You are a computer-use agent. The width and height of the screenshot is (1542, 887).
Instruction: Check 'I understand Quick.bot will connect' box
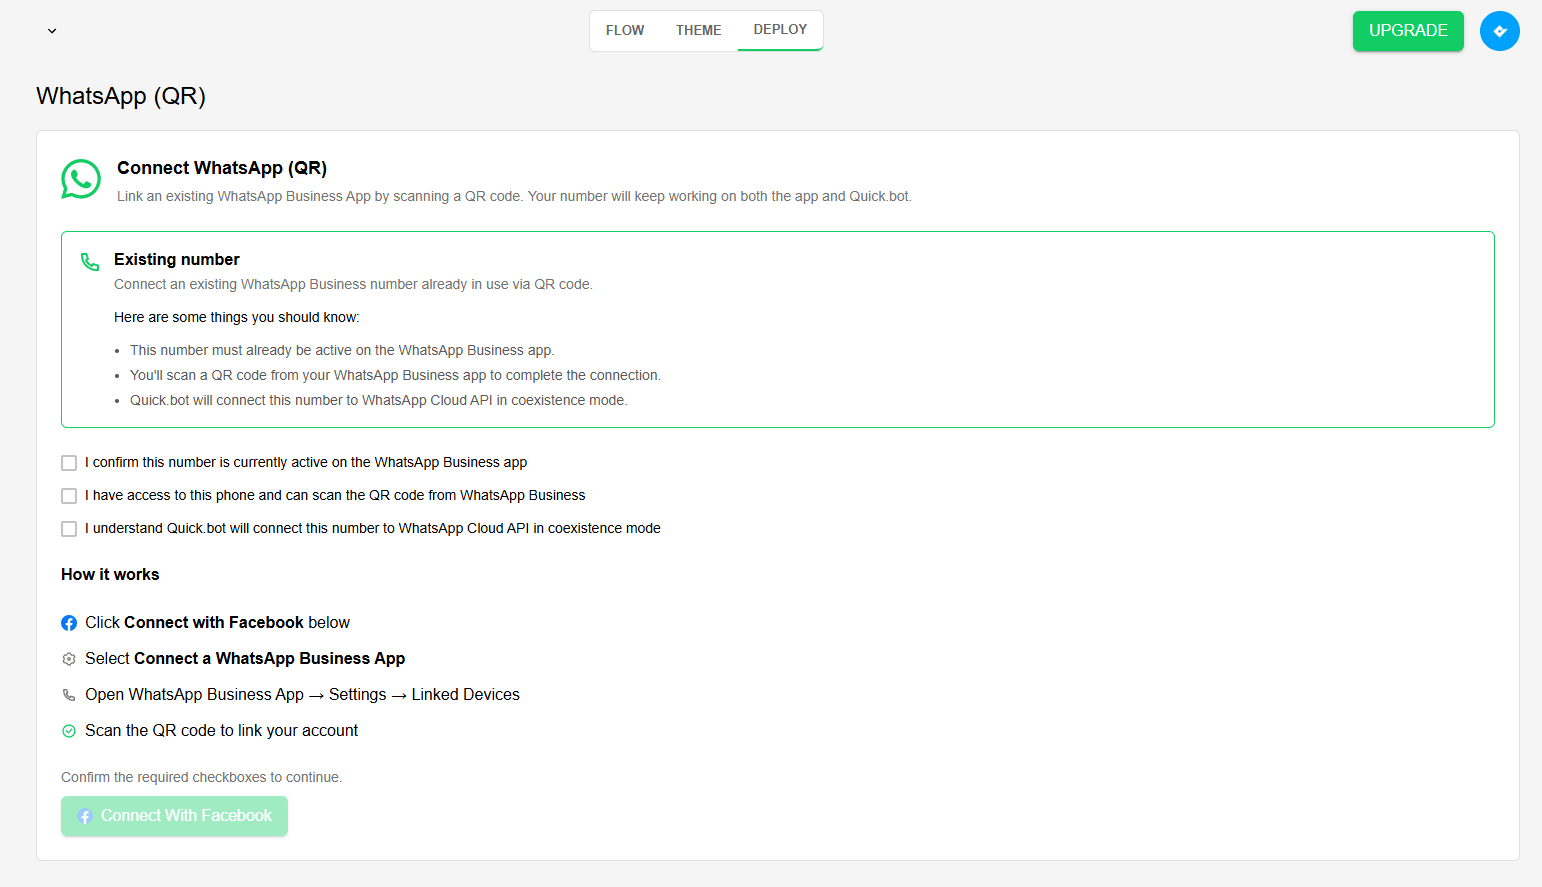69,529
